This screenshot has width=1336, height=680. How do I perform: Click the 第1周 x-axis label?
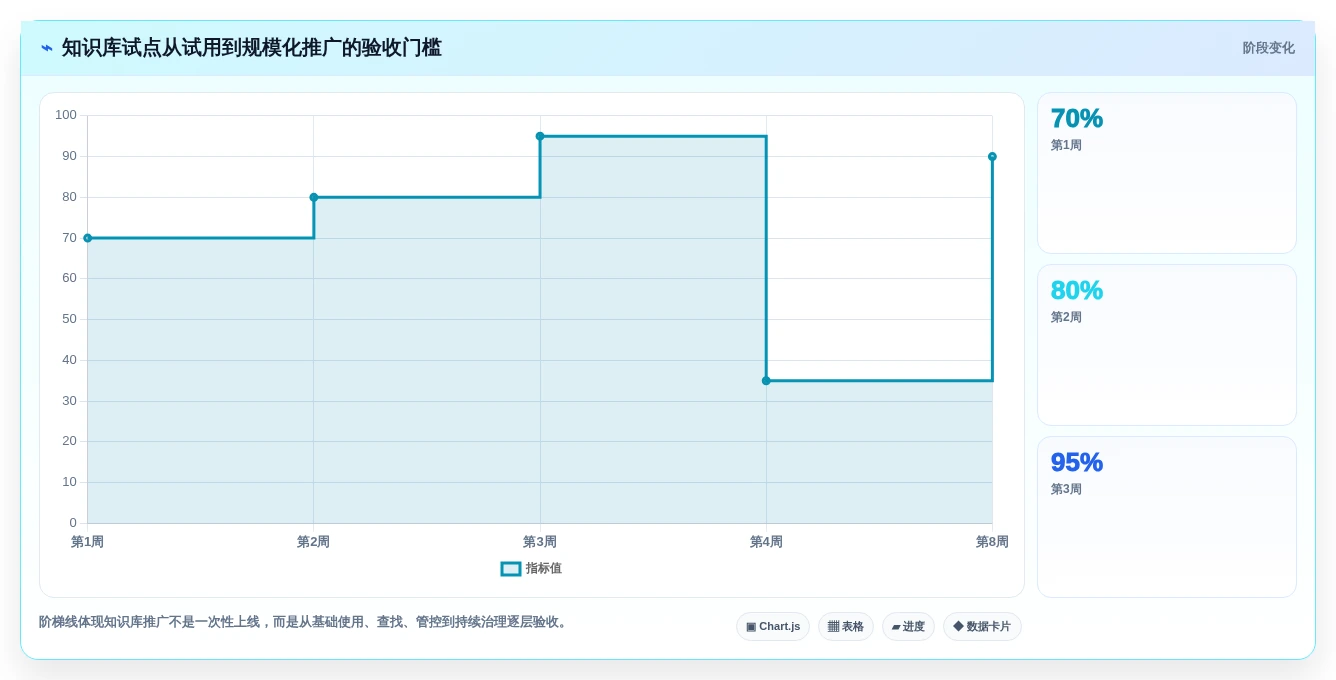click(x=87, y=542)
